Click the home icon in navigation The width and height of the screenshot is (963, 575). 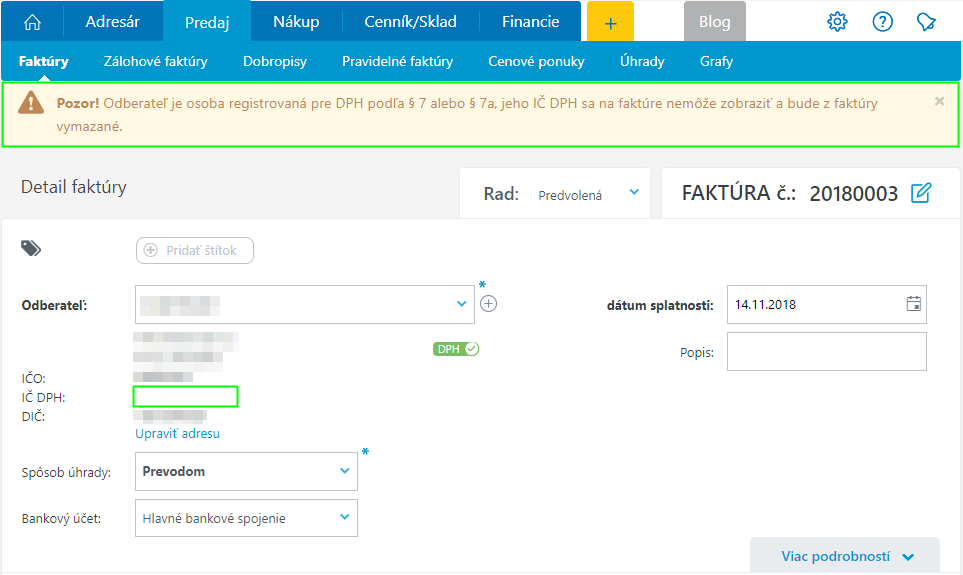click(32, 22)
